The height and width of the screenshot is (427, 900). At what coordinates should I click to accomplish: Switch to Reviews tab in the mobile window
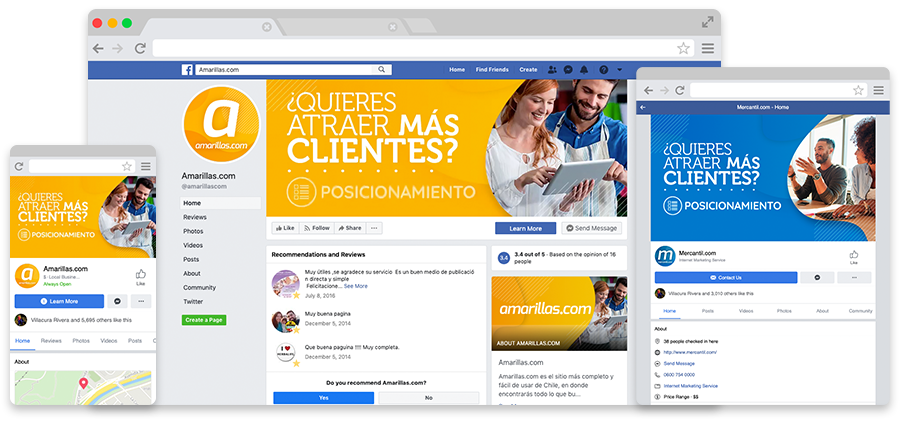pyautogui.click(x=51, y=341)
